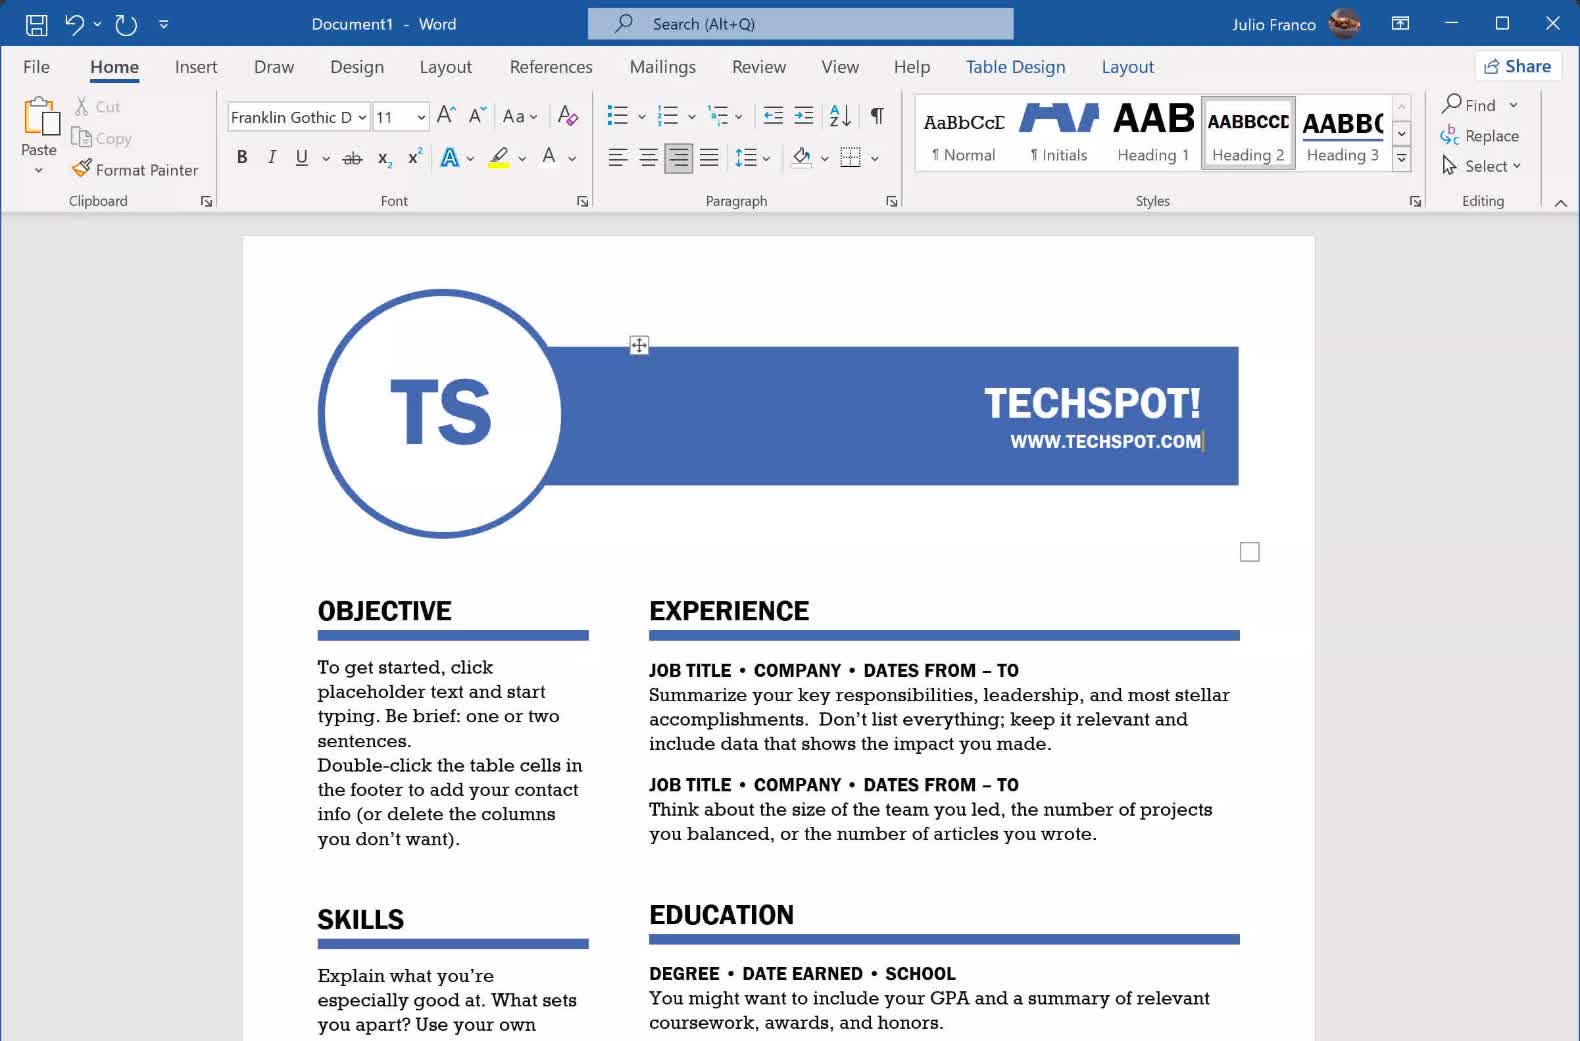Collapse the ribbon with the chevron
This screenshot has width=1580, height=1041.
pos(1561,203)
